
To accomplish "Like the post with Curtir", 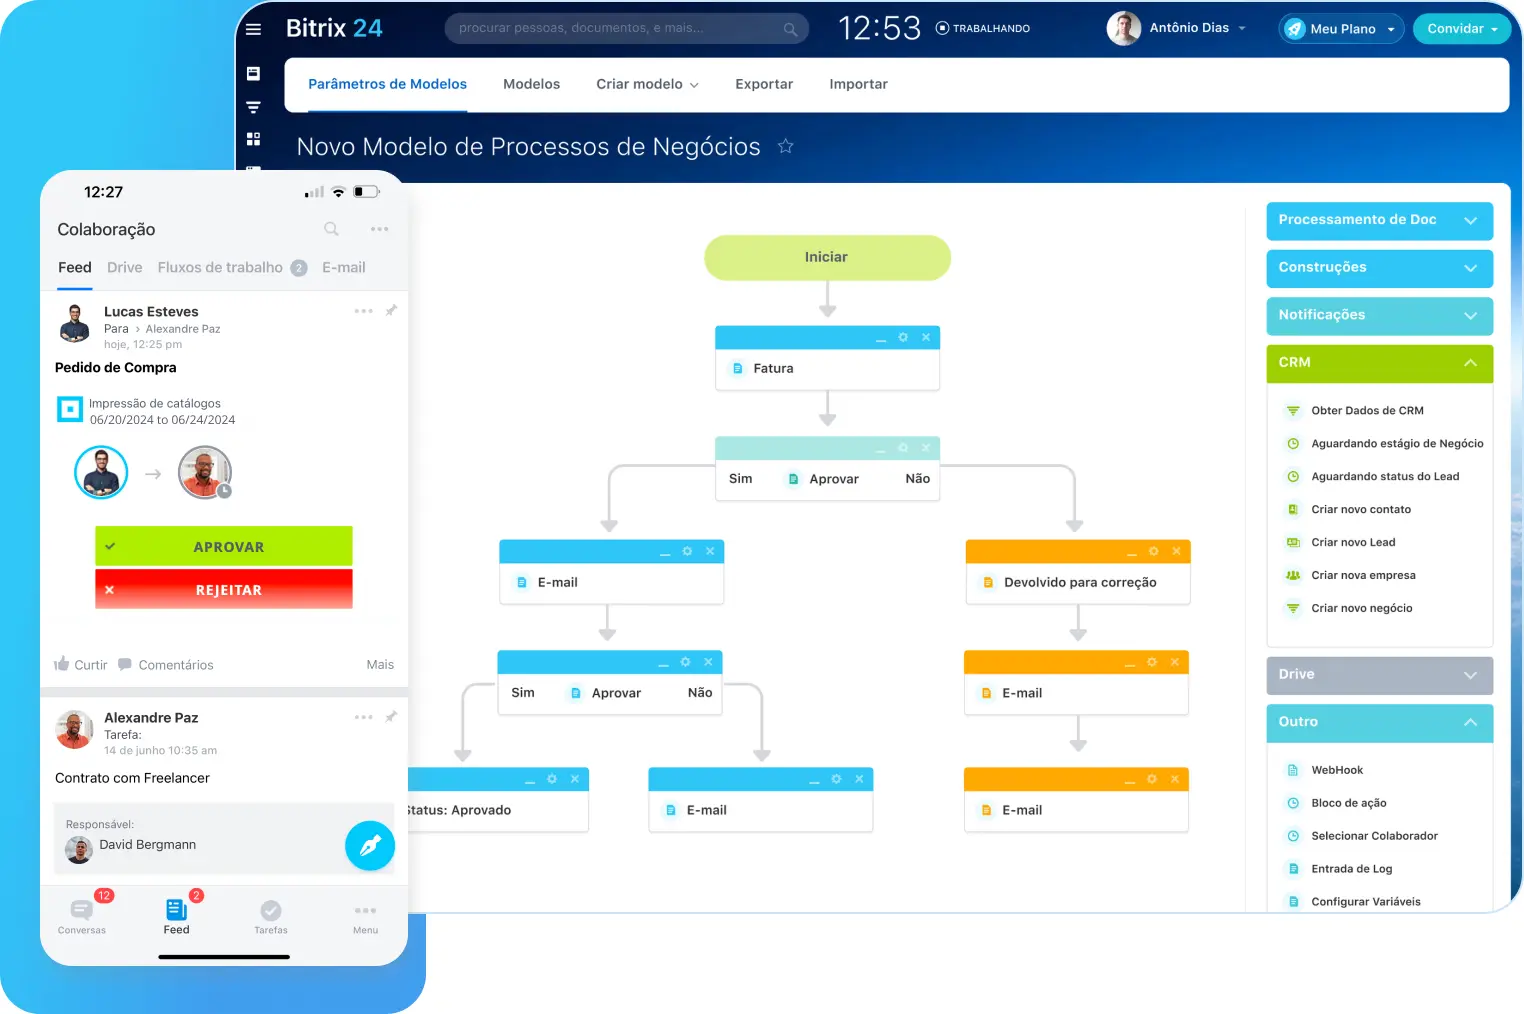I will [x=81, y=665].
